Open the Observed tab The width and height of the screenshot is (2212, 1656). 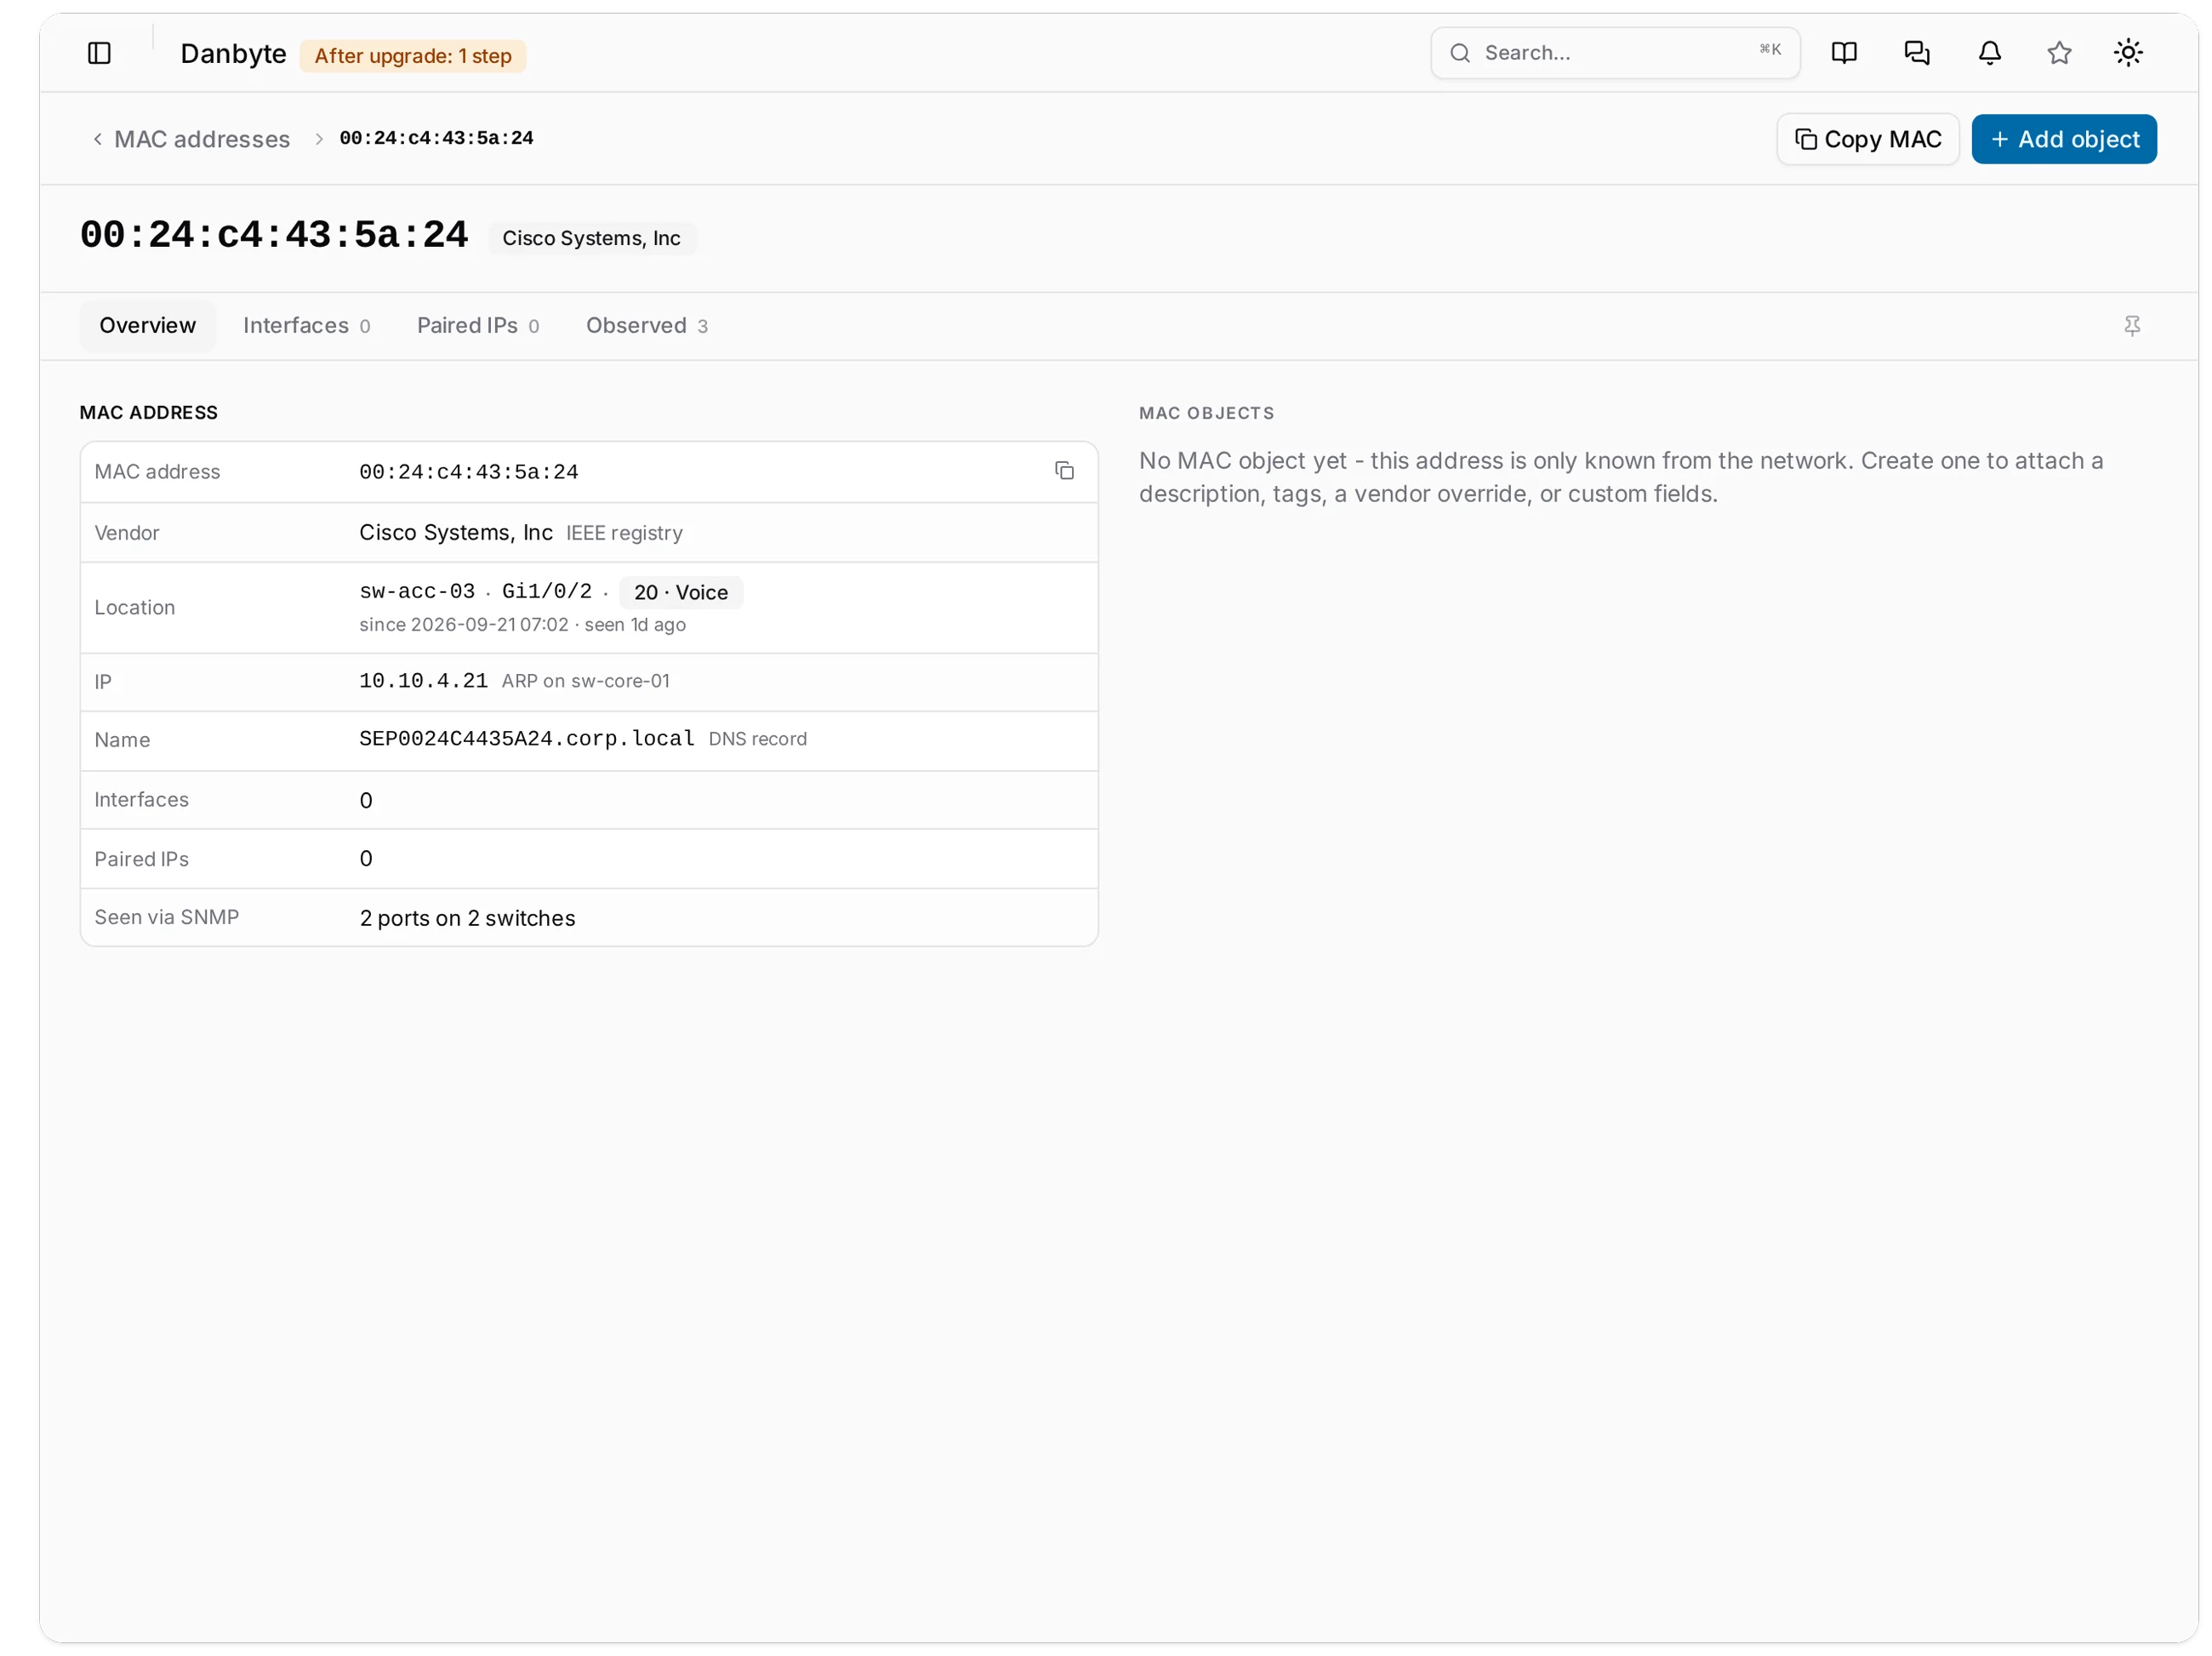point(647,326)
